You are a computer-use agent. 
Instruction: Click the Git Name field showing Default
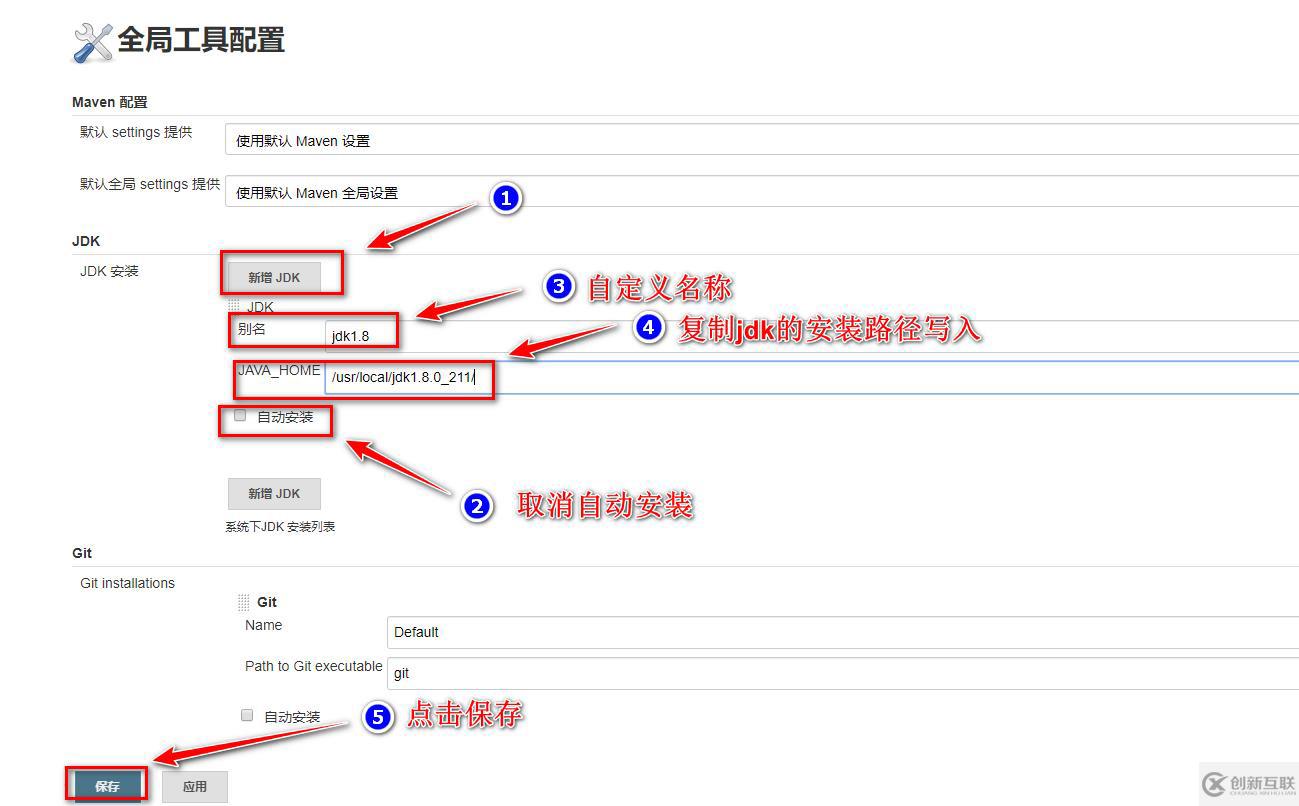(x=843, y=632)
